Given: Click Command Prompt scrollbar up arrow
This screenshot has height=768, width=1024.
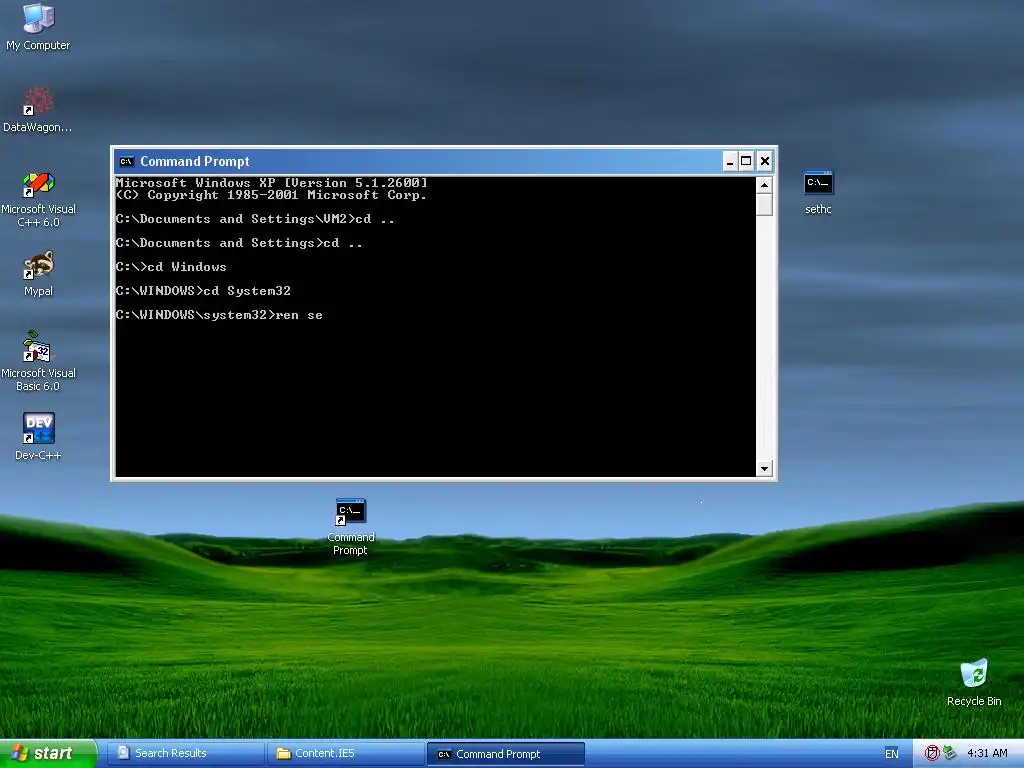Looking at the screenshot, I should coord(764,185).
